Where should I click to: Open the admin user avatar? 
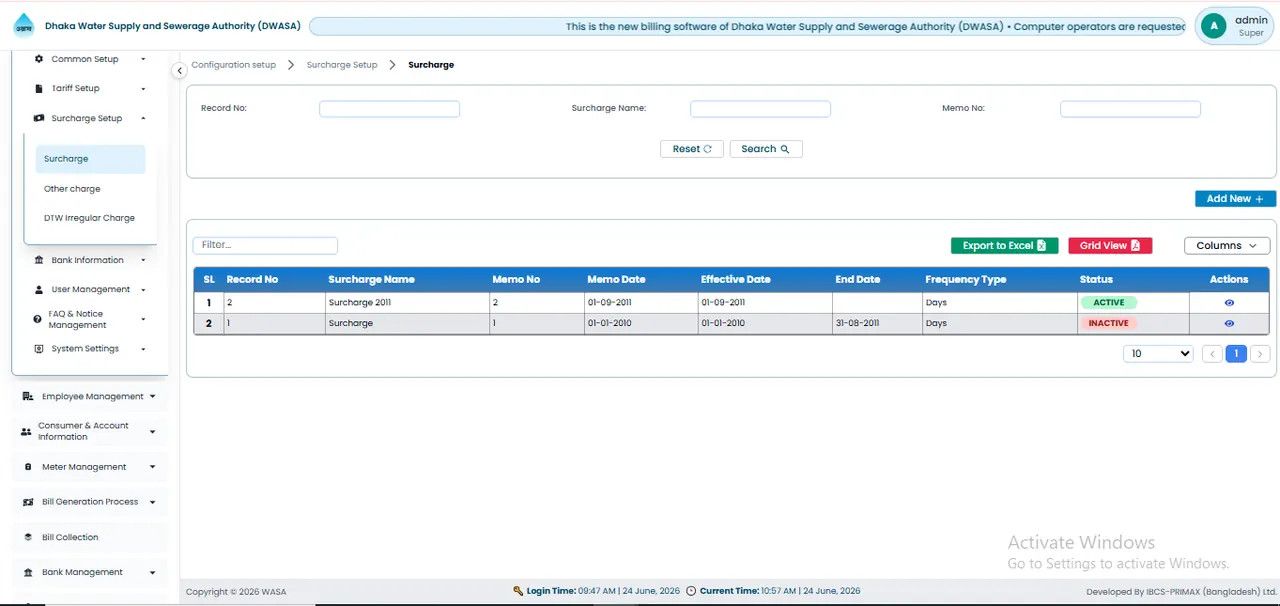pos(1214,26)
